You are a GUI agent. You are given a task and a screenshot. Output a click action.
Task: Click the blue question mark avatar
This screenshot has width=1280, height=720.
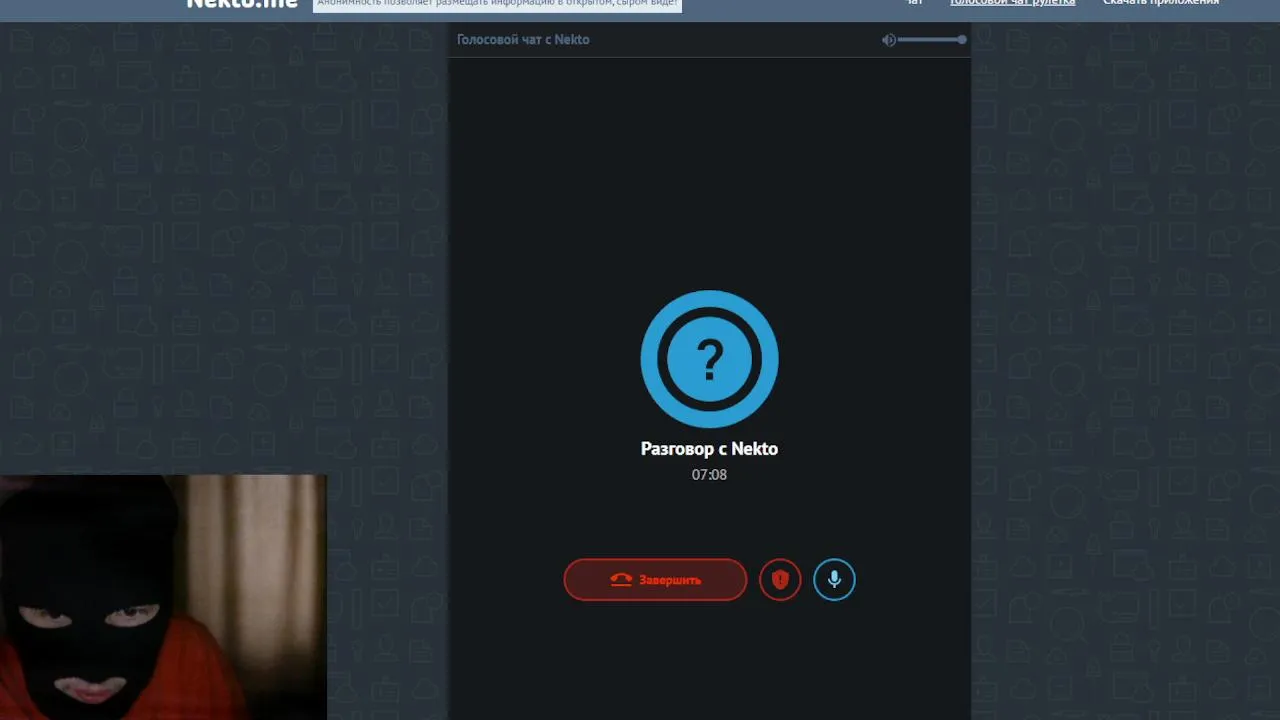pos(709,359)
